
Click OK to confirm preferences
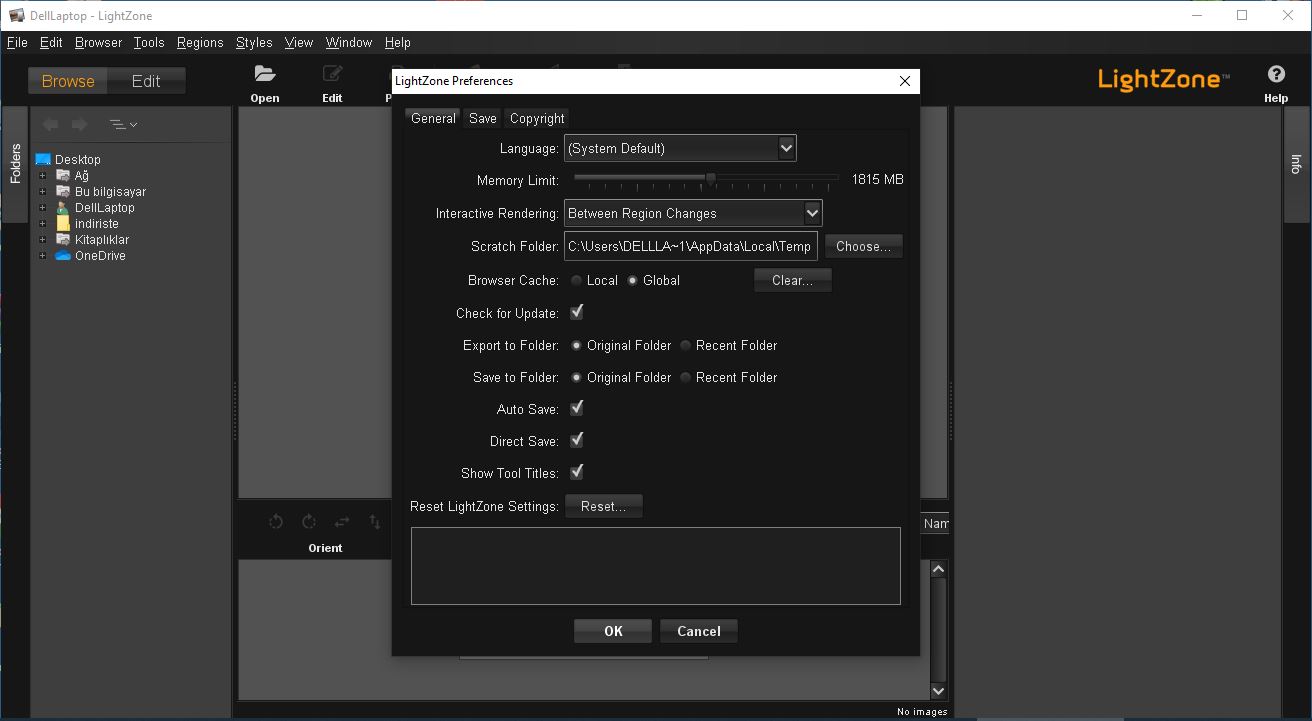pos(613,631)
